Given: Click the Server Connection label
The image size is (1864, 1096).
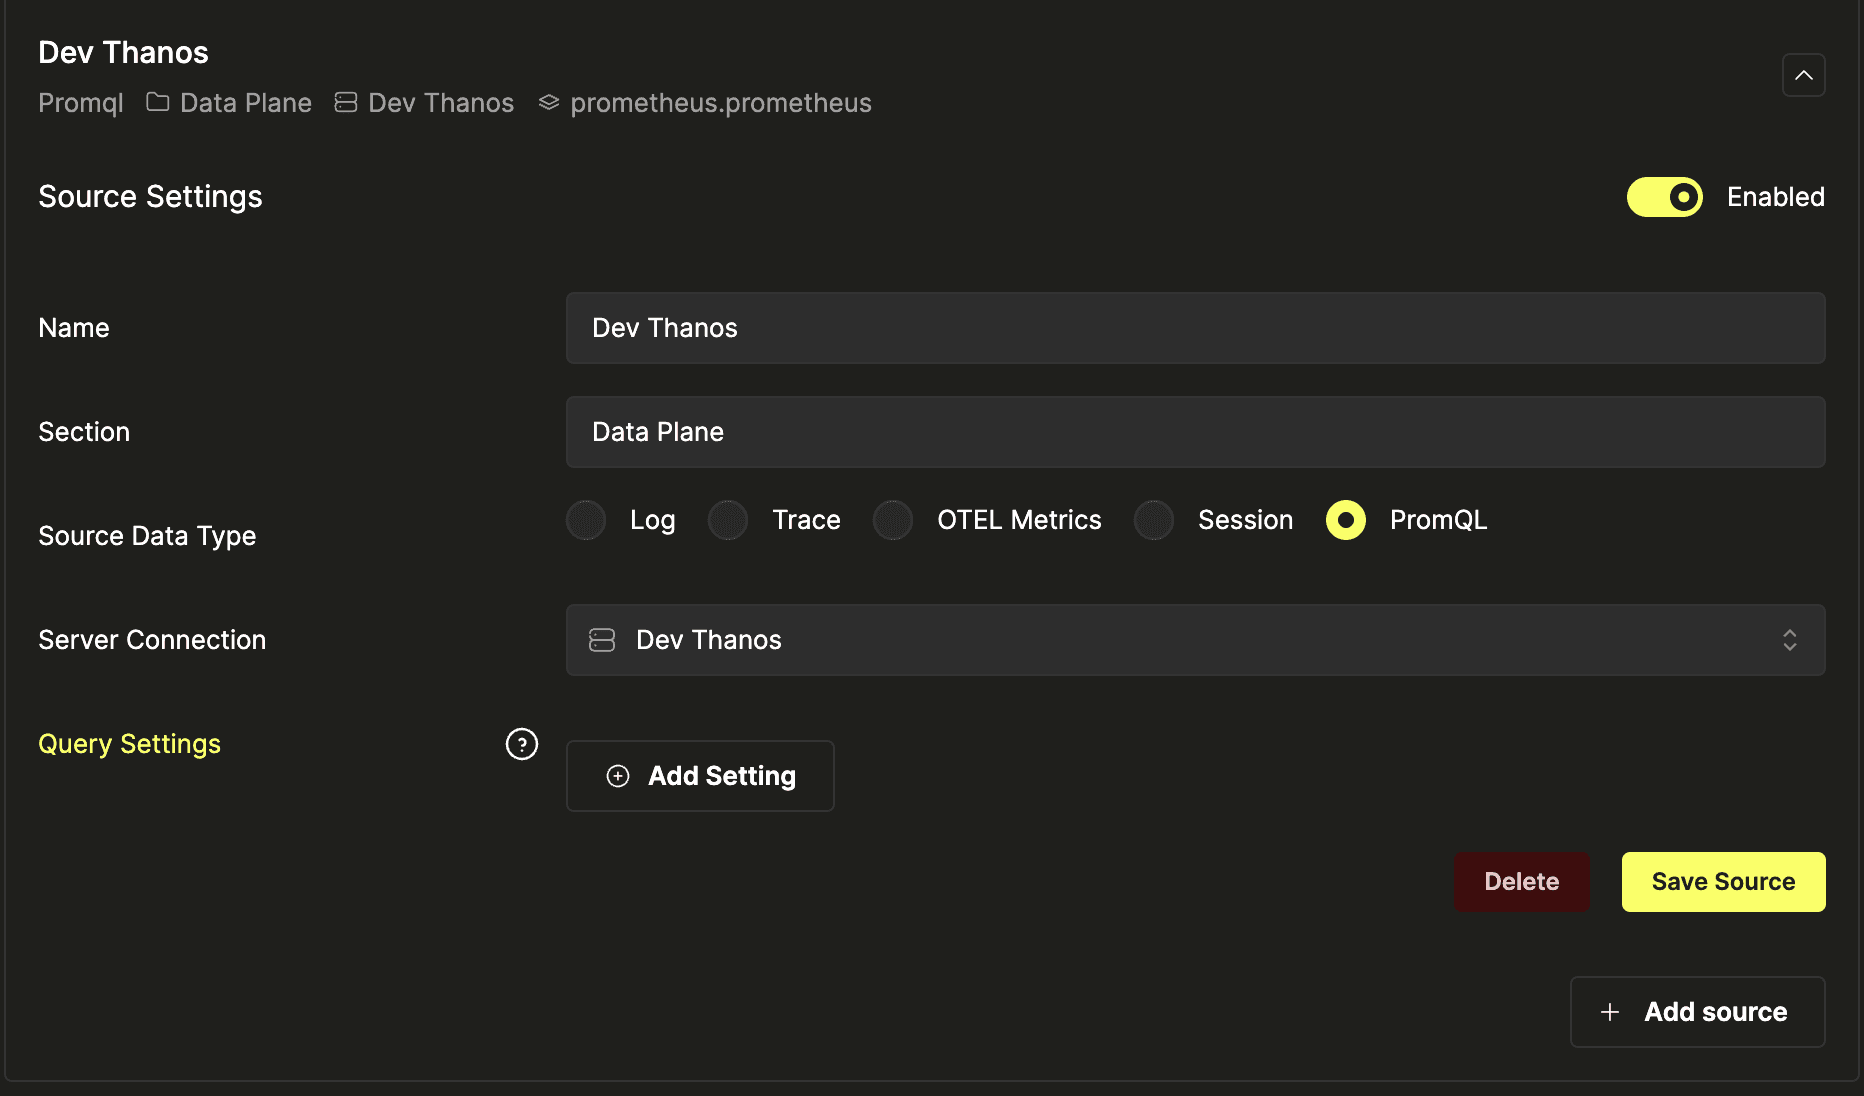Looking at the screenshot, I should [x=152, y=640].
